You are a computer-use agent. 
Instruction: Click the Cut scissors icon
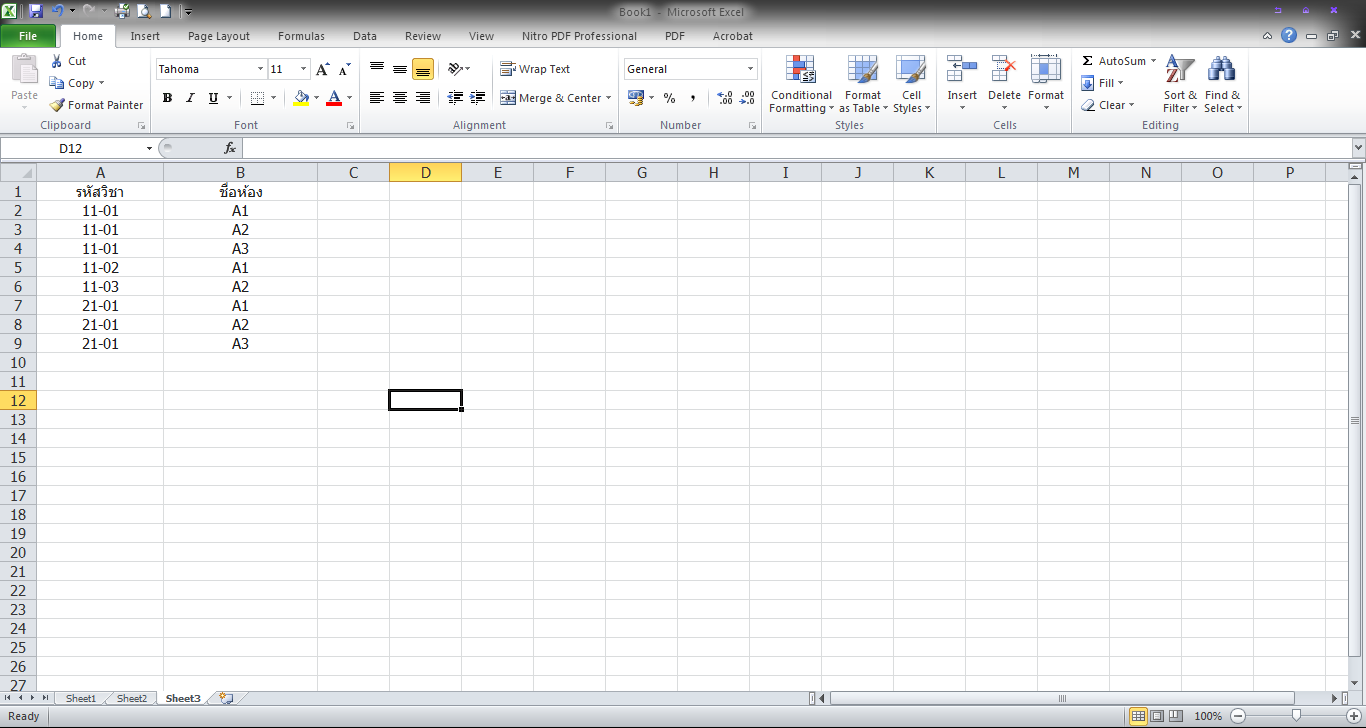click(57, 61)
